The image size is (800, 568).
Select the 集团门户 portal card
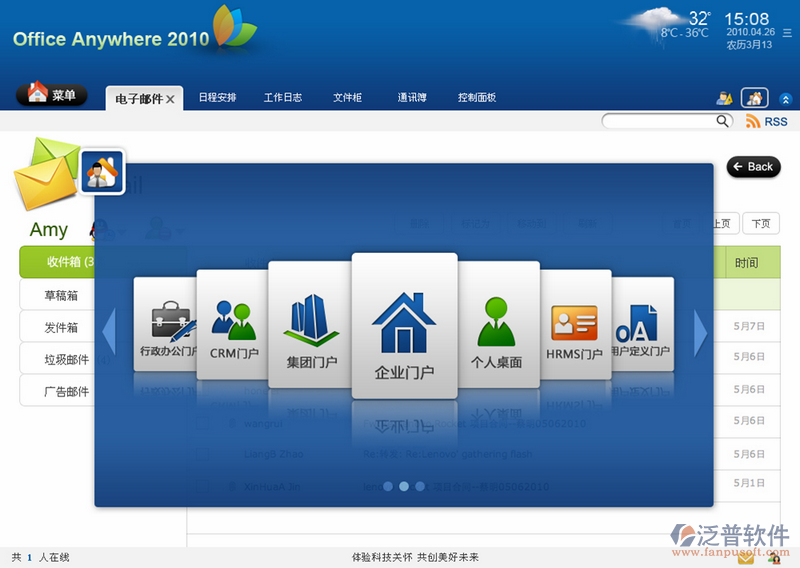pos(310,325)
